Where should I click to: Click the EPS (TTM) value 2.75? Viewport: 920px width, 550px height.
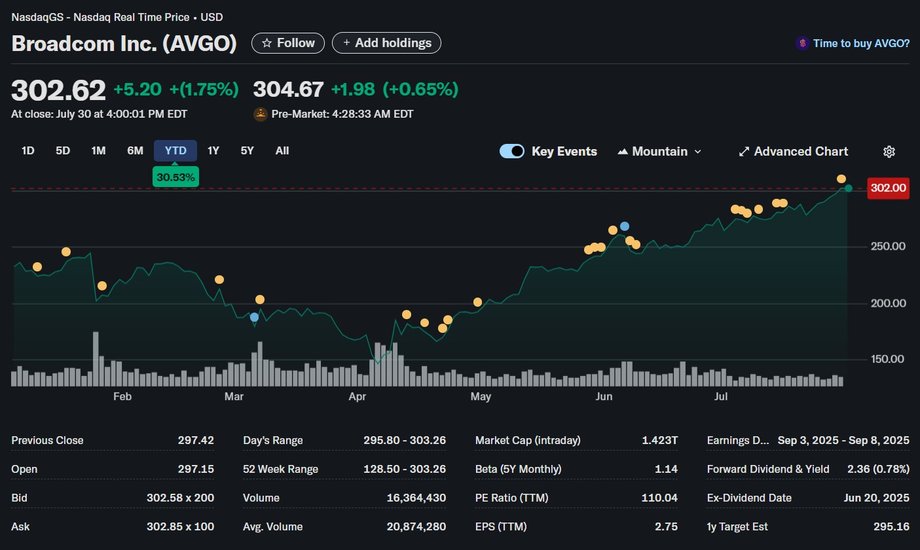[666, 527]
